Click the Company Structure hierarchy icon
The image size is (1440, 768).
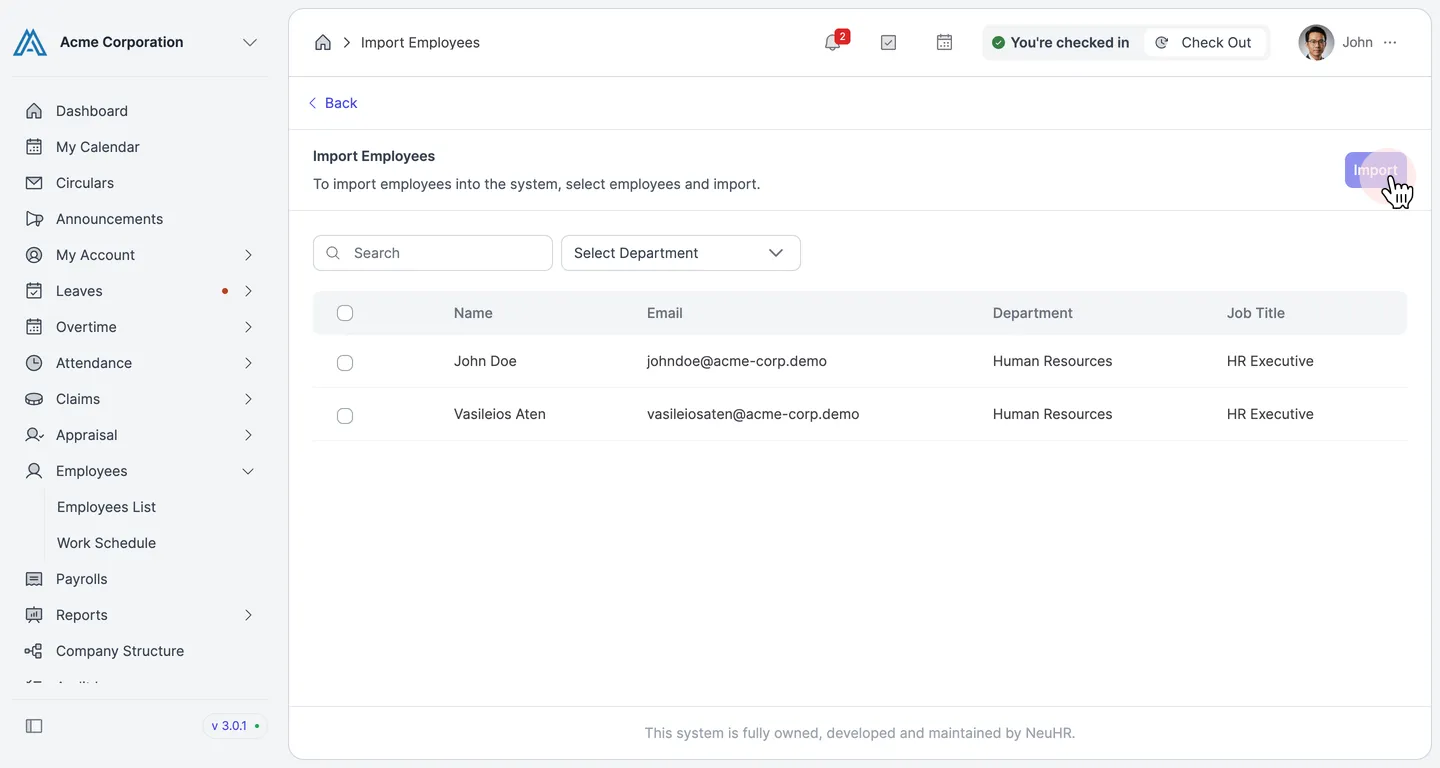coord(34,651)
